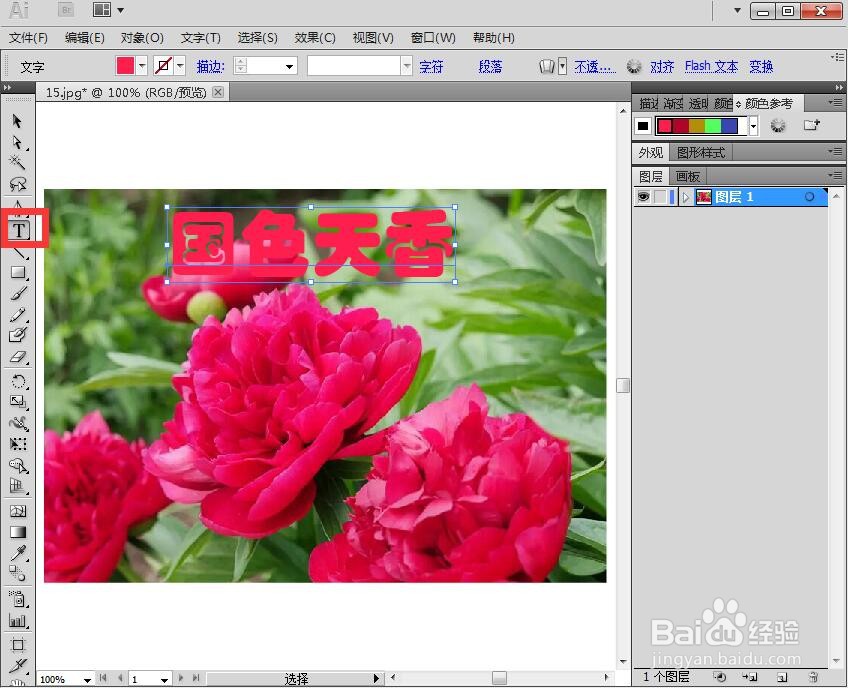Select the Selection (black arrow) tool
The height and width of the screenshot is (688, 848).
[17, 121]
